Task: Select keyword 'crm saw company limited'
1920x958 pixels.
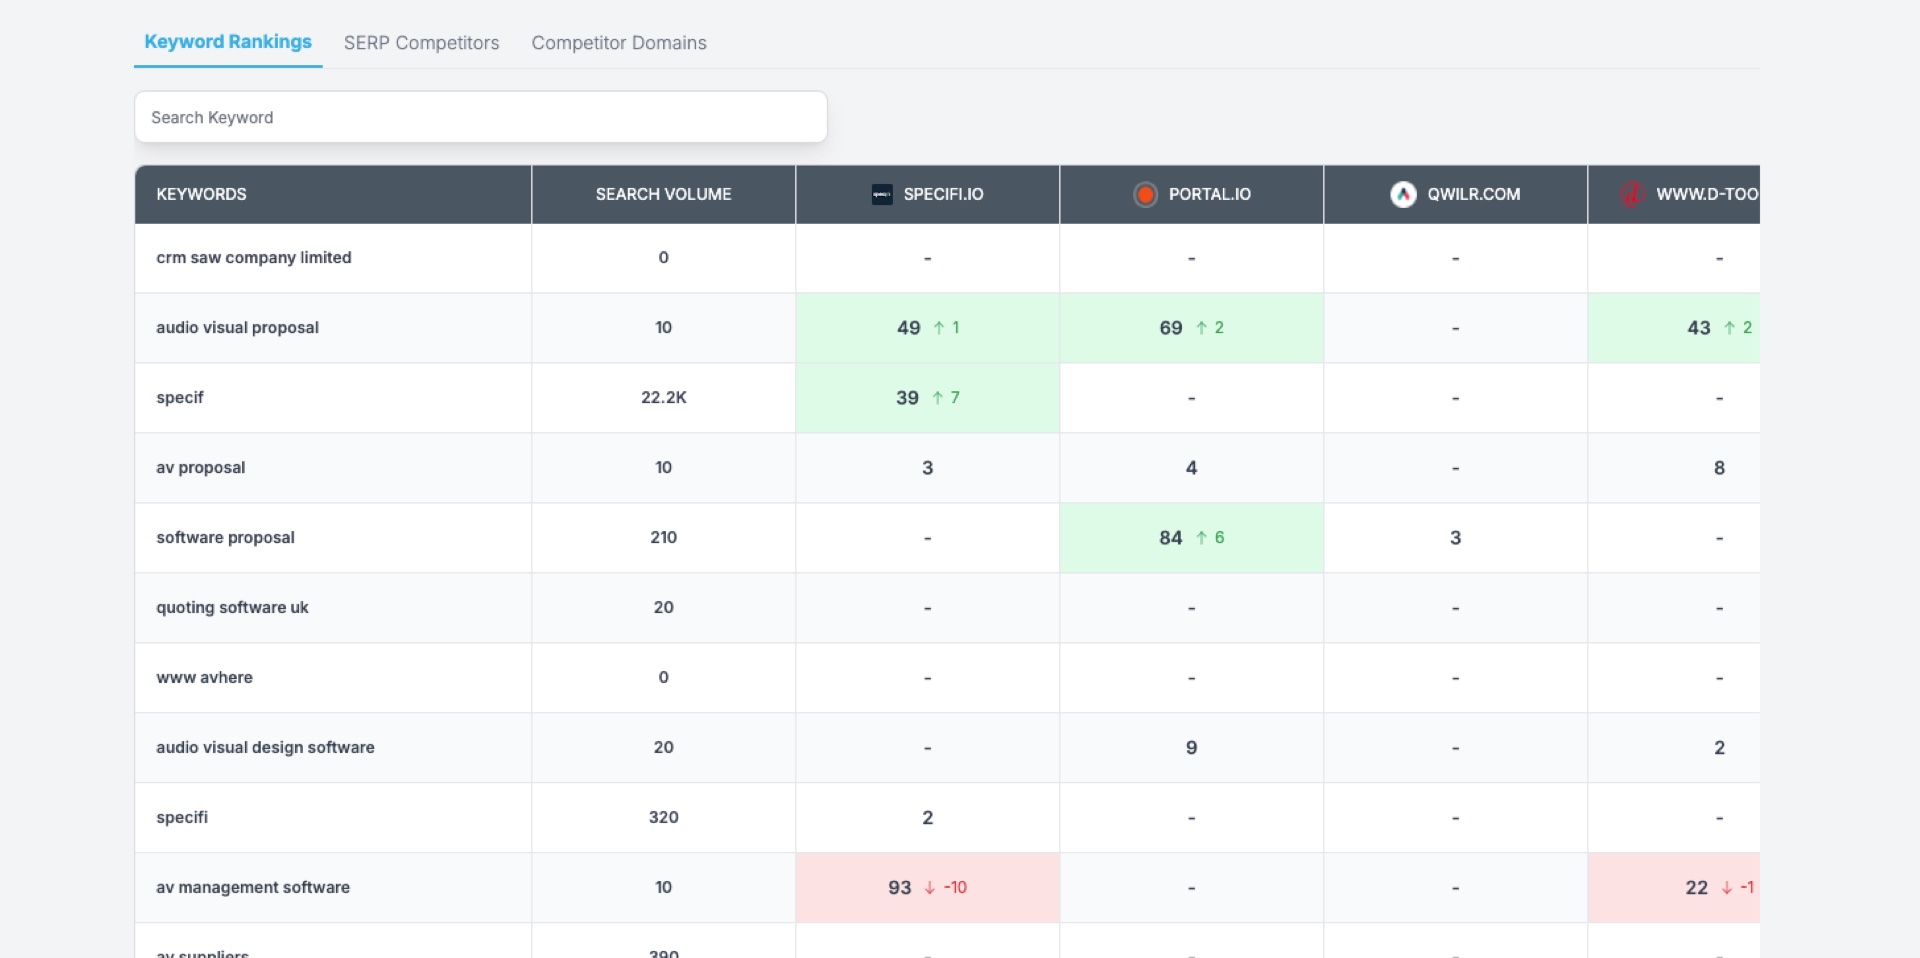Action: click(254, 257)
